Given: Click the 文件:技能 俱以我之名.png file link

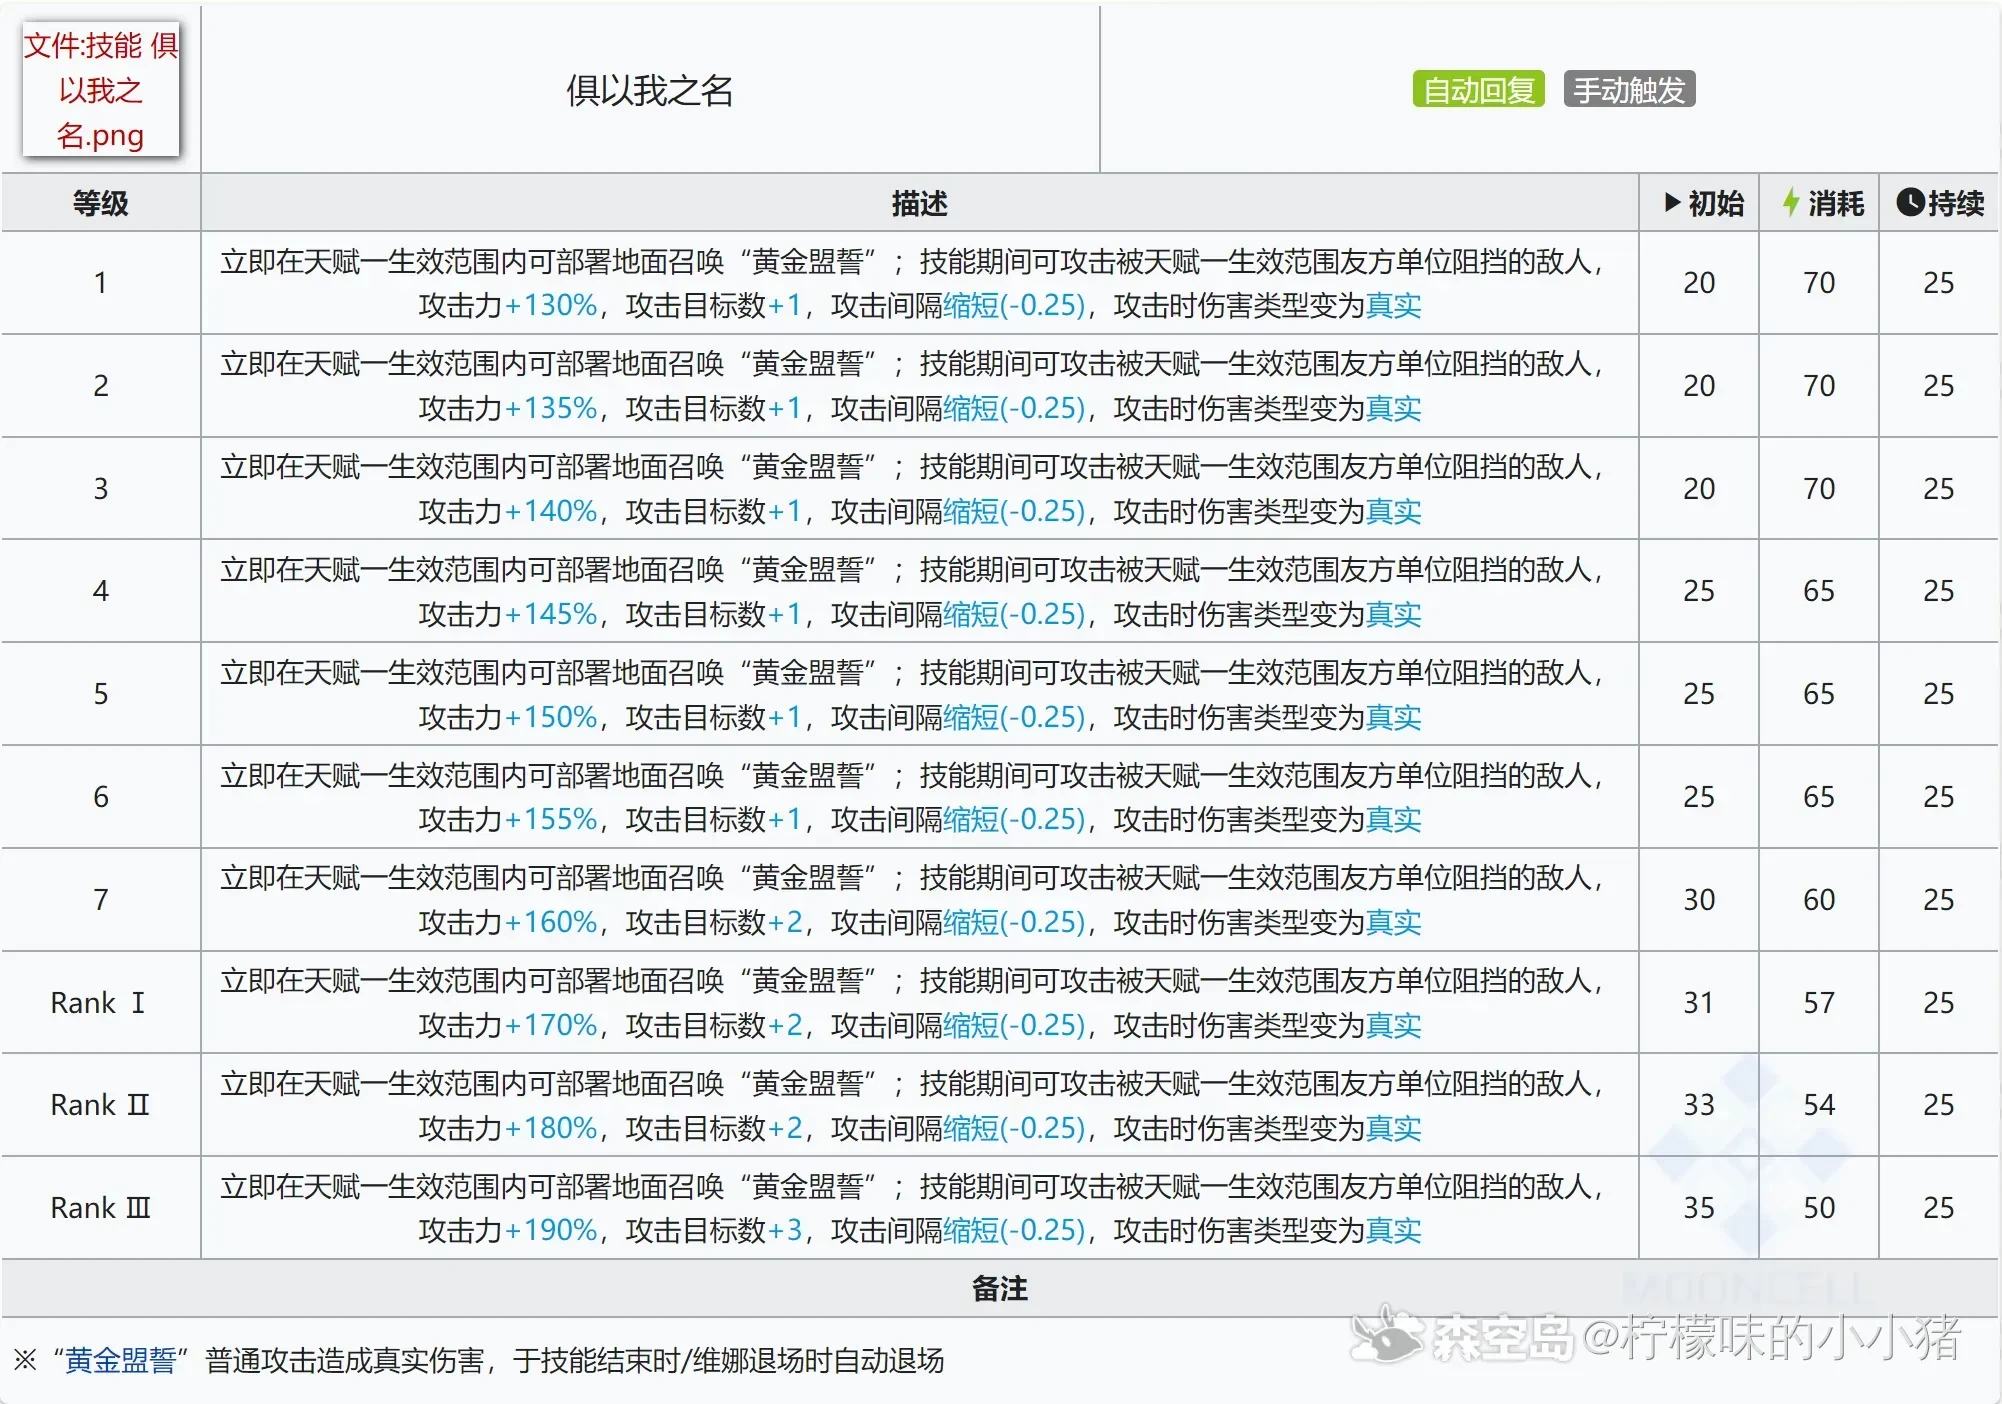Looking at the screenshot, I should 100,90.
